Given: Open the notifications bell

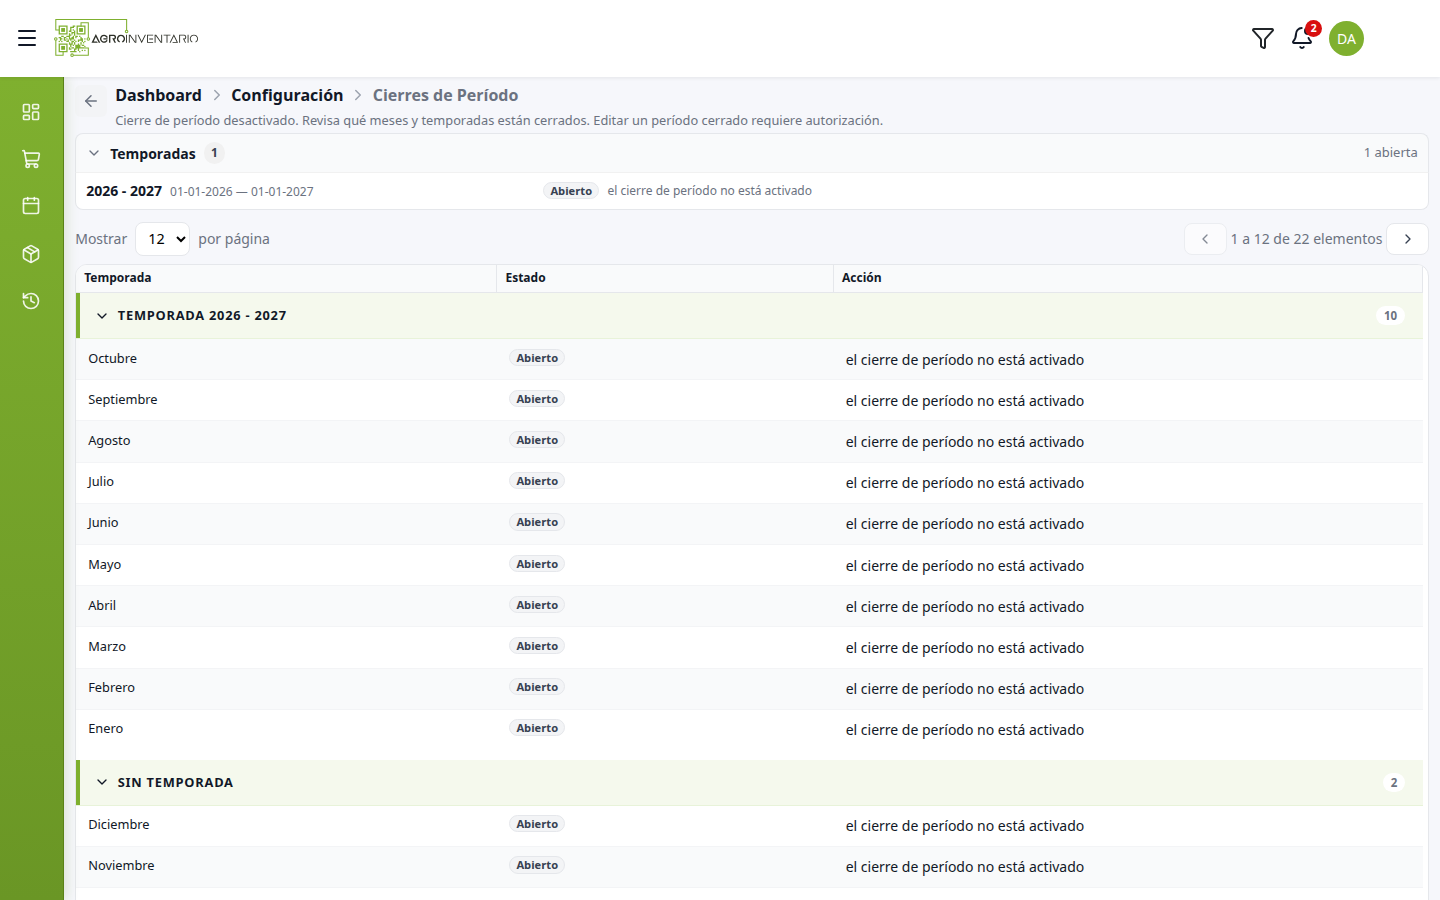Looking at the screenshot, I should (x=1302, y=38).
